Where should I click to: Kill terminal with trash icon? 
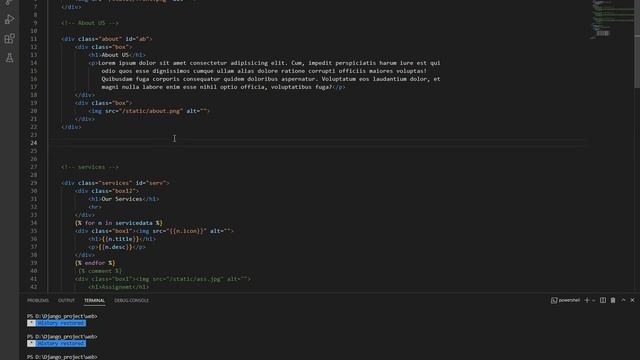[613, 300]
